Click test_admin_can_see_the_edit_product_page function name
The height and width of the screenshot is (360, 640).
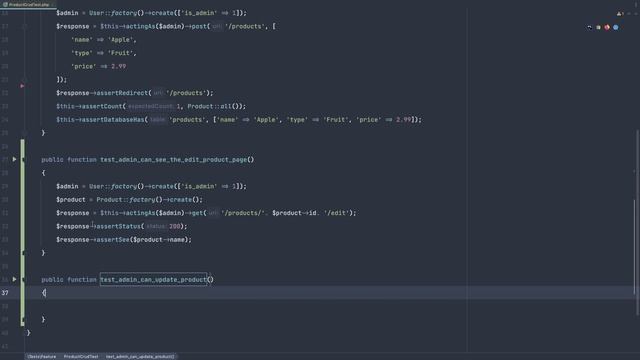[173, 160]
